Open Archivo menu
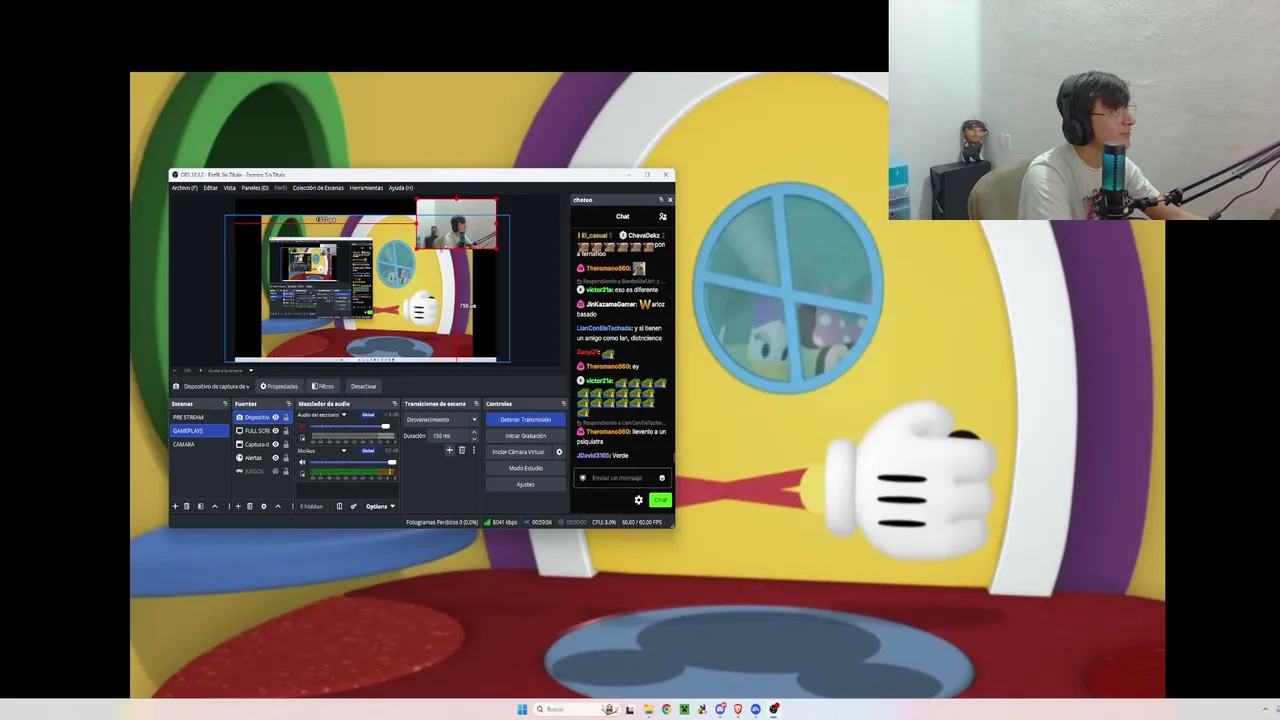This screenshot has width=1280, height=720. click(184, 188)
